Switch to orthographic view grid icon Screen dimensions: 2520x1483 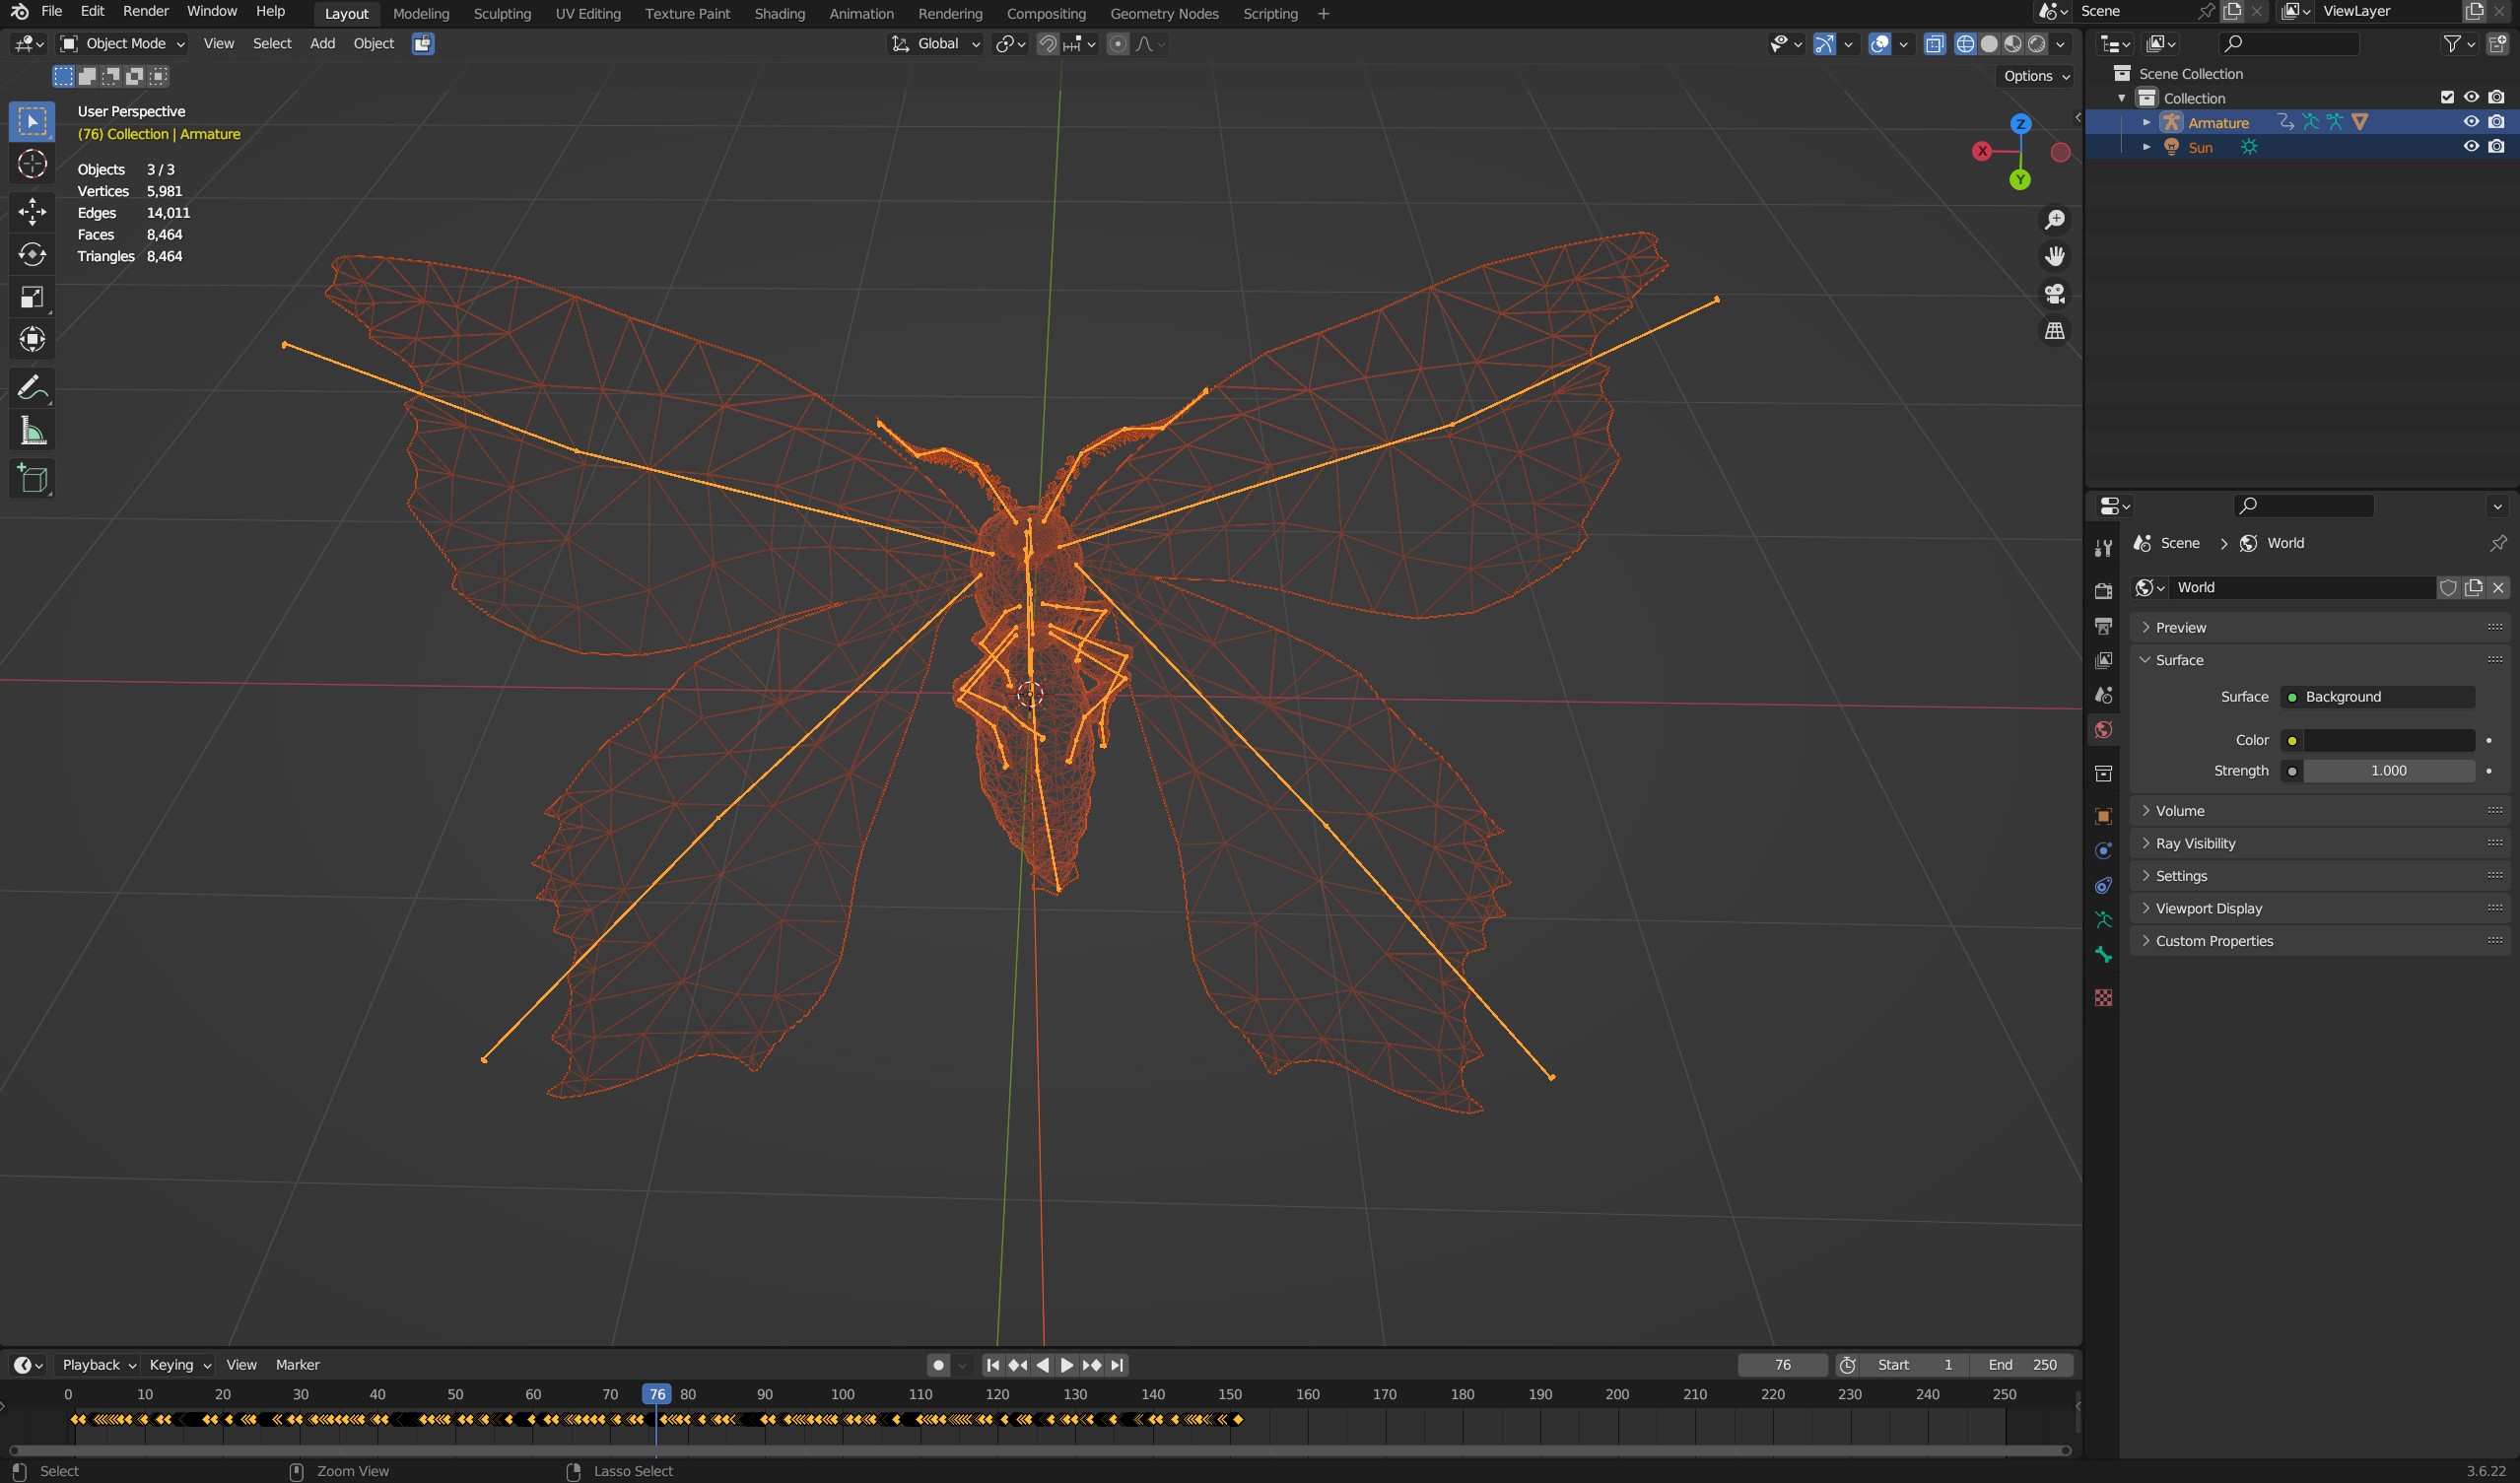[x=2055, y=331]
